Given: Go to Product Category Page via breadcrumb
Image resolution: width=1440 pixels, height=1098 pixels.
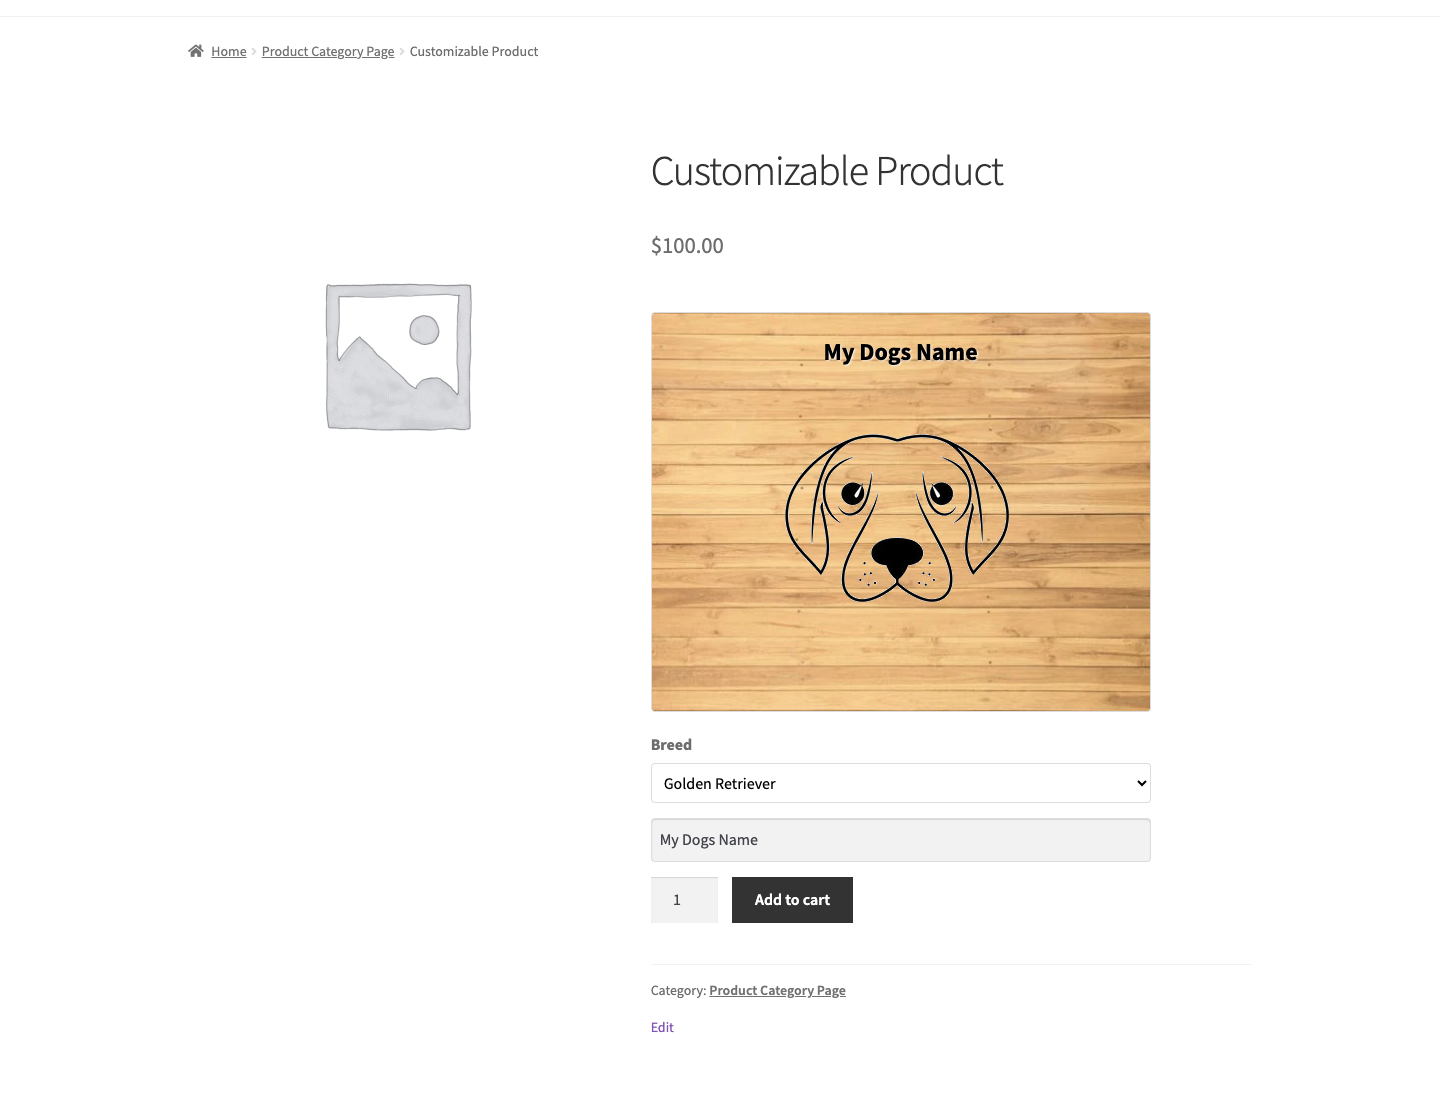Looking at the screenshot, I should (x=328, y=51).
